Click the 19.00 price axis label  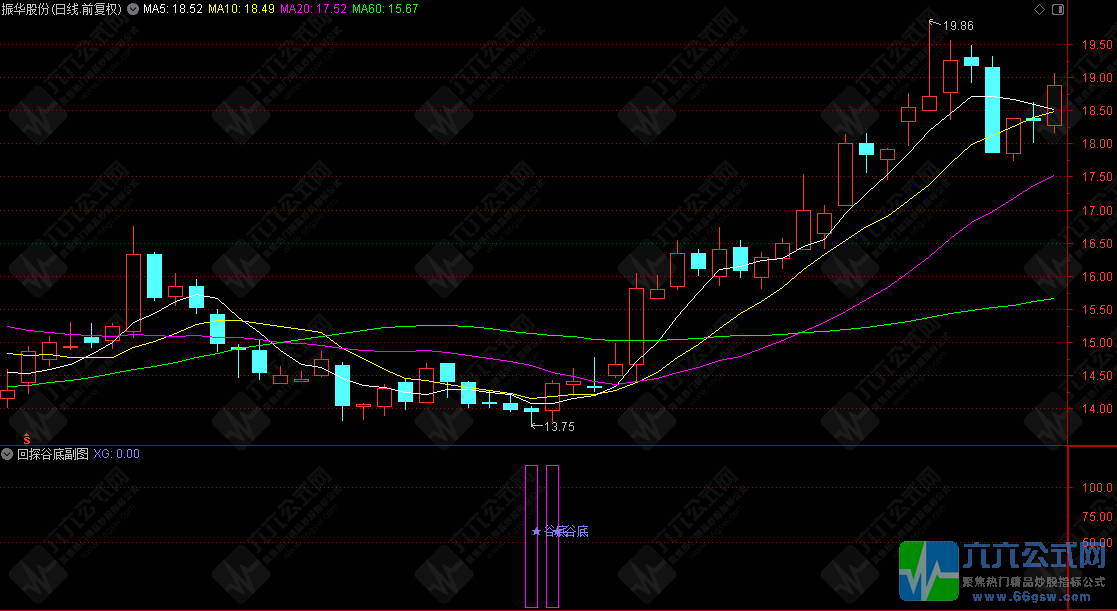(x=1097, y=78)
